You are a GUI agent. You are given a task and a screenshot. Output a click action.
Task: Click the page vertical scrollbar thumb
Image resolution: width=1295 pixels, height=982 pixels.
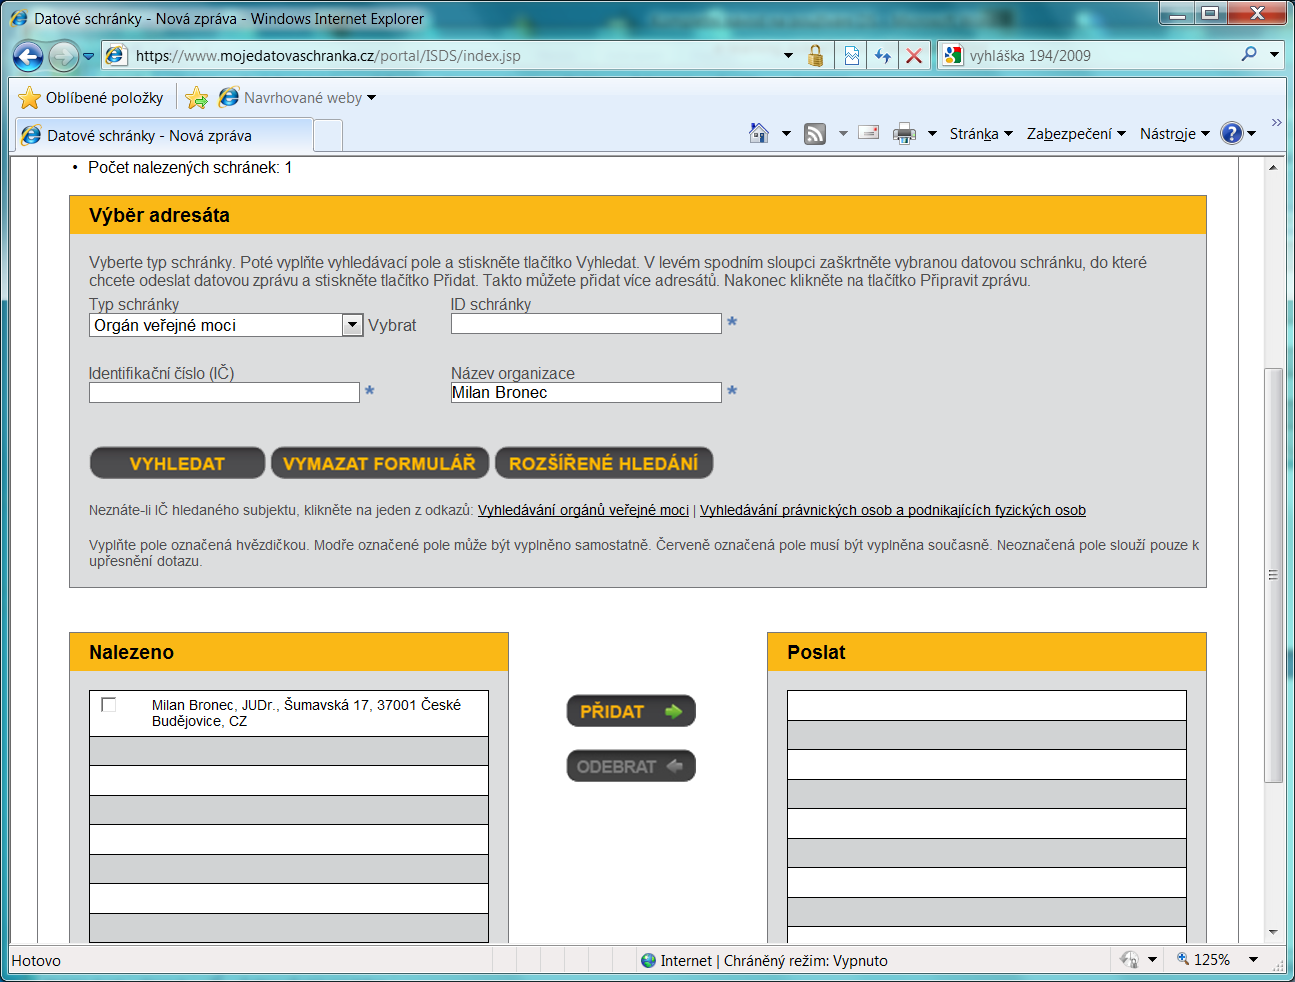click(1273, 575)
